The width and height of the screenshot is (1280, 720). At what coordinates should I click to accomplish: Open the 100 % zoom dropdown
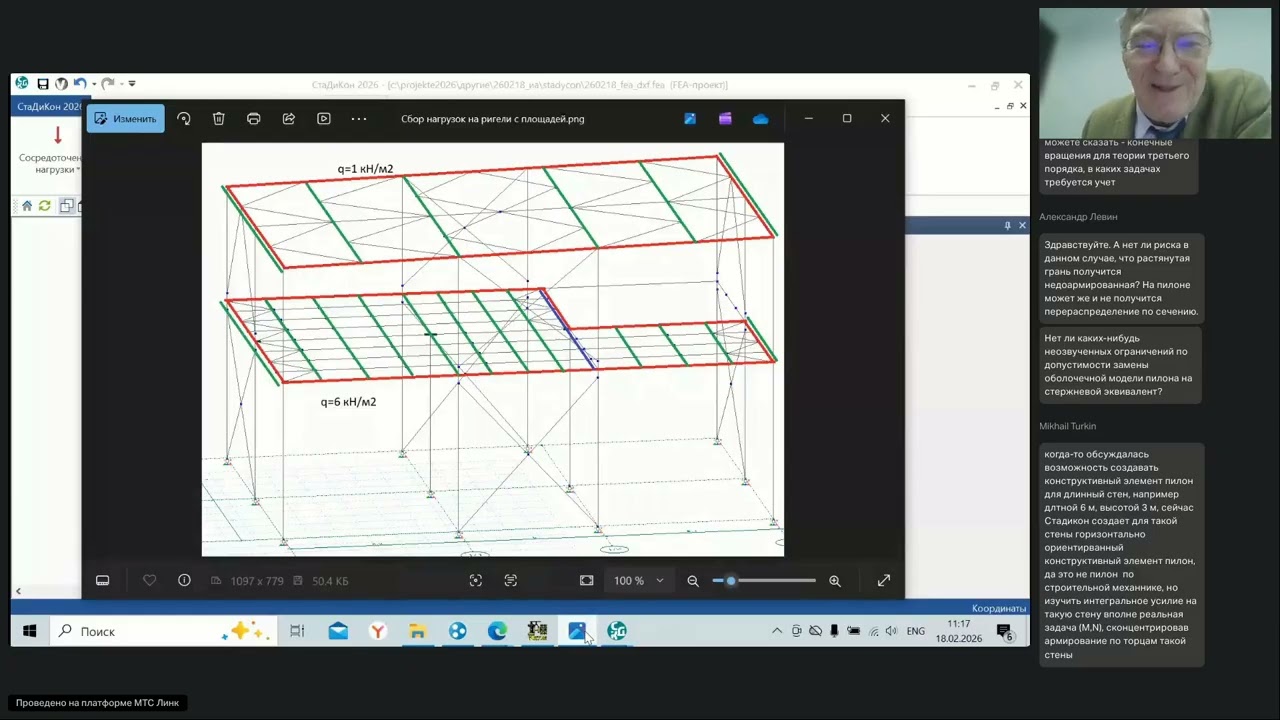[x=638, y=580]
